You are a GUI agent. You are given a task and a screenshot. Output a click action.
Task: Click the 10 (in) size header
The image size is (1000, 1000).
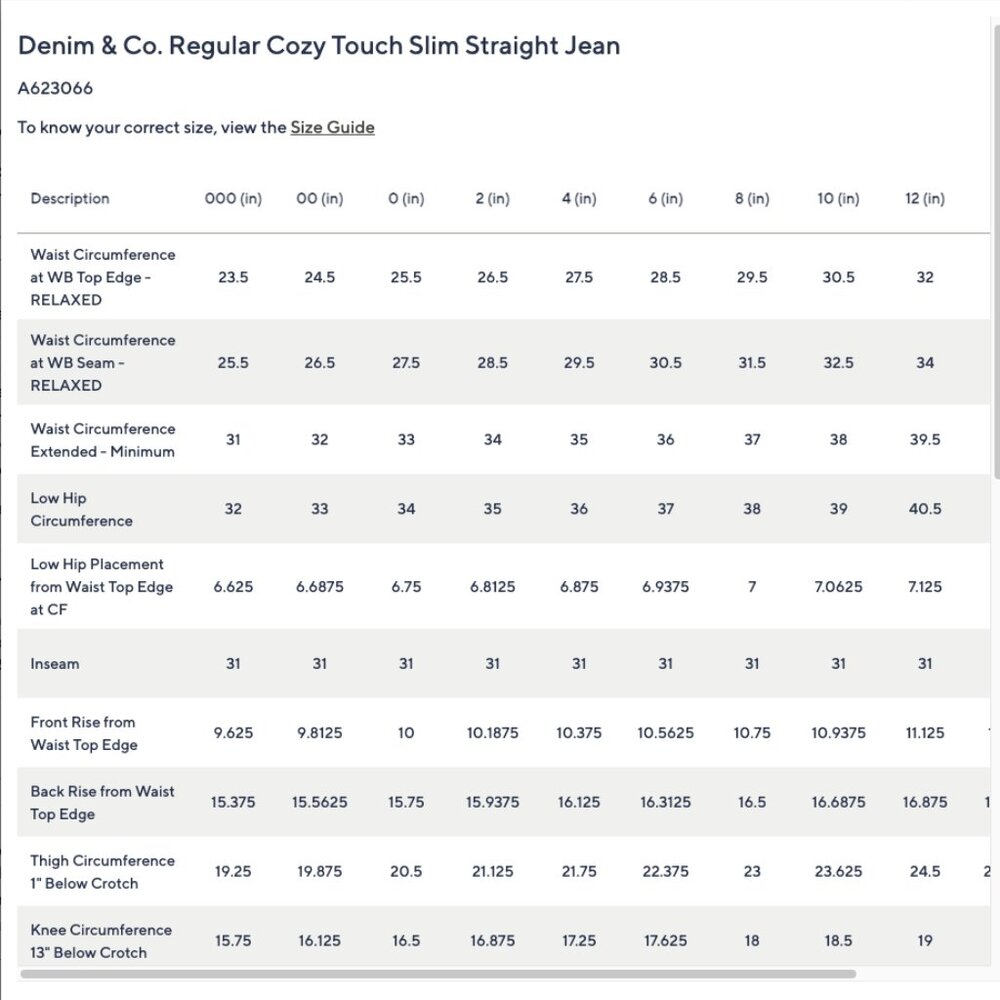tap(838, 198)
